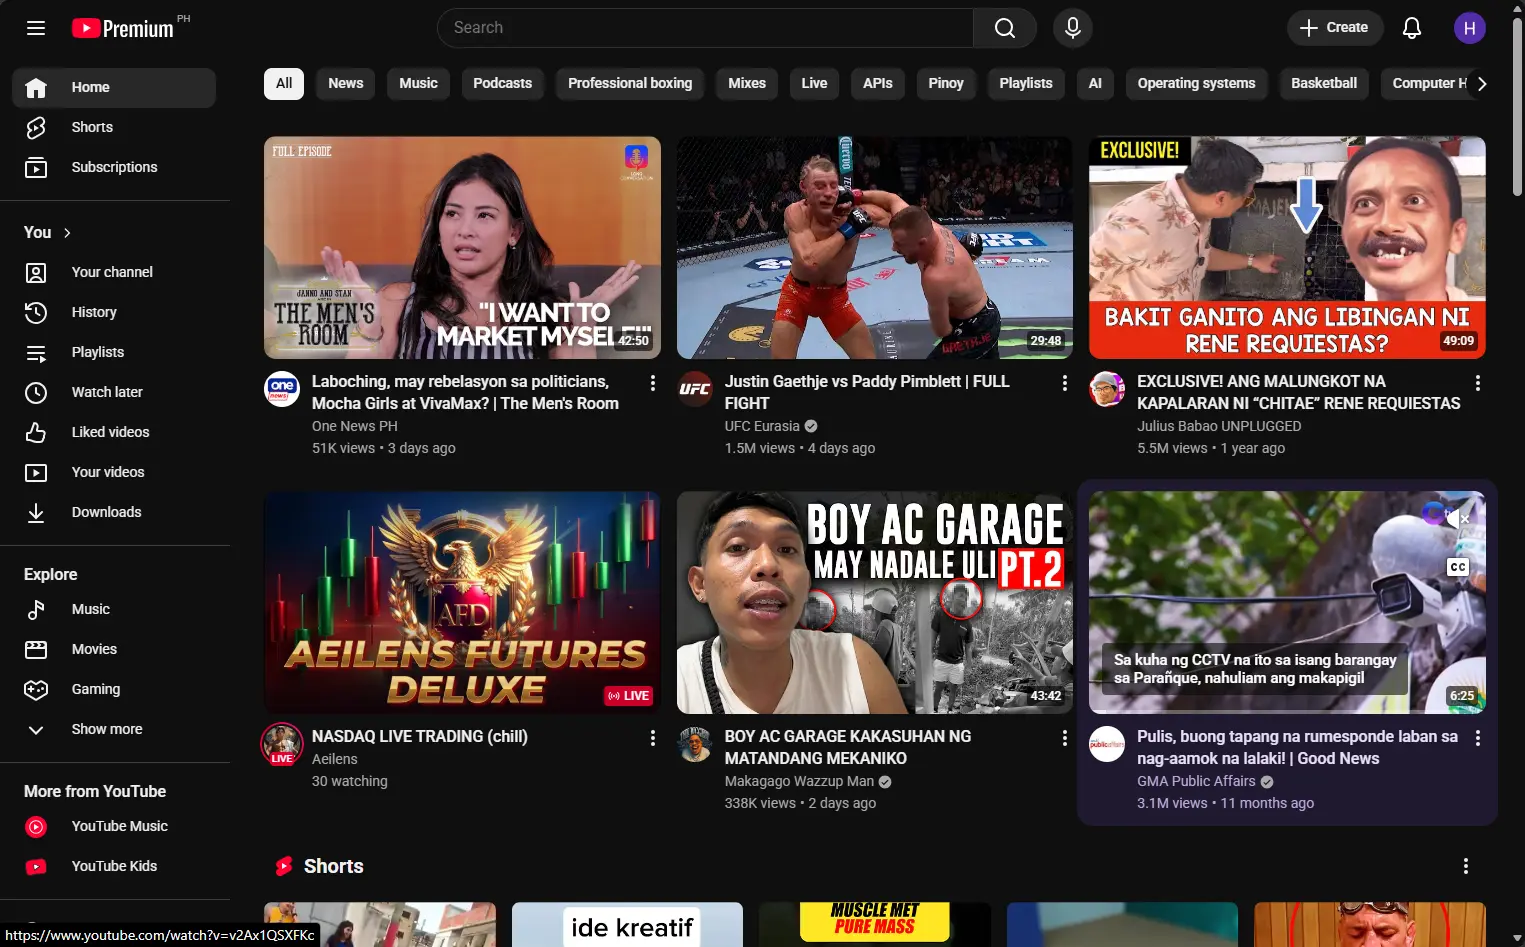Select the Operating systems chip
This screenshot has width=1525, height=947.
[1196, 84]
